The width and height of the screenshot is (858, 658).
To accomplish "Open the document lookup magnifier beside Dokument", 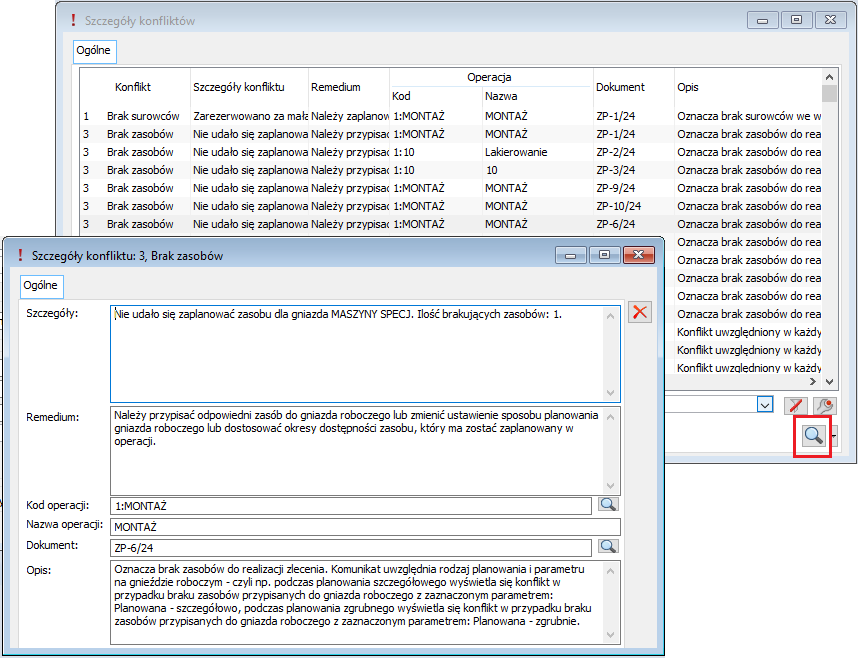I will click(x=608, y=546).
